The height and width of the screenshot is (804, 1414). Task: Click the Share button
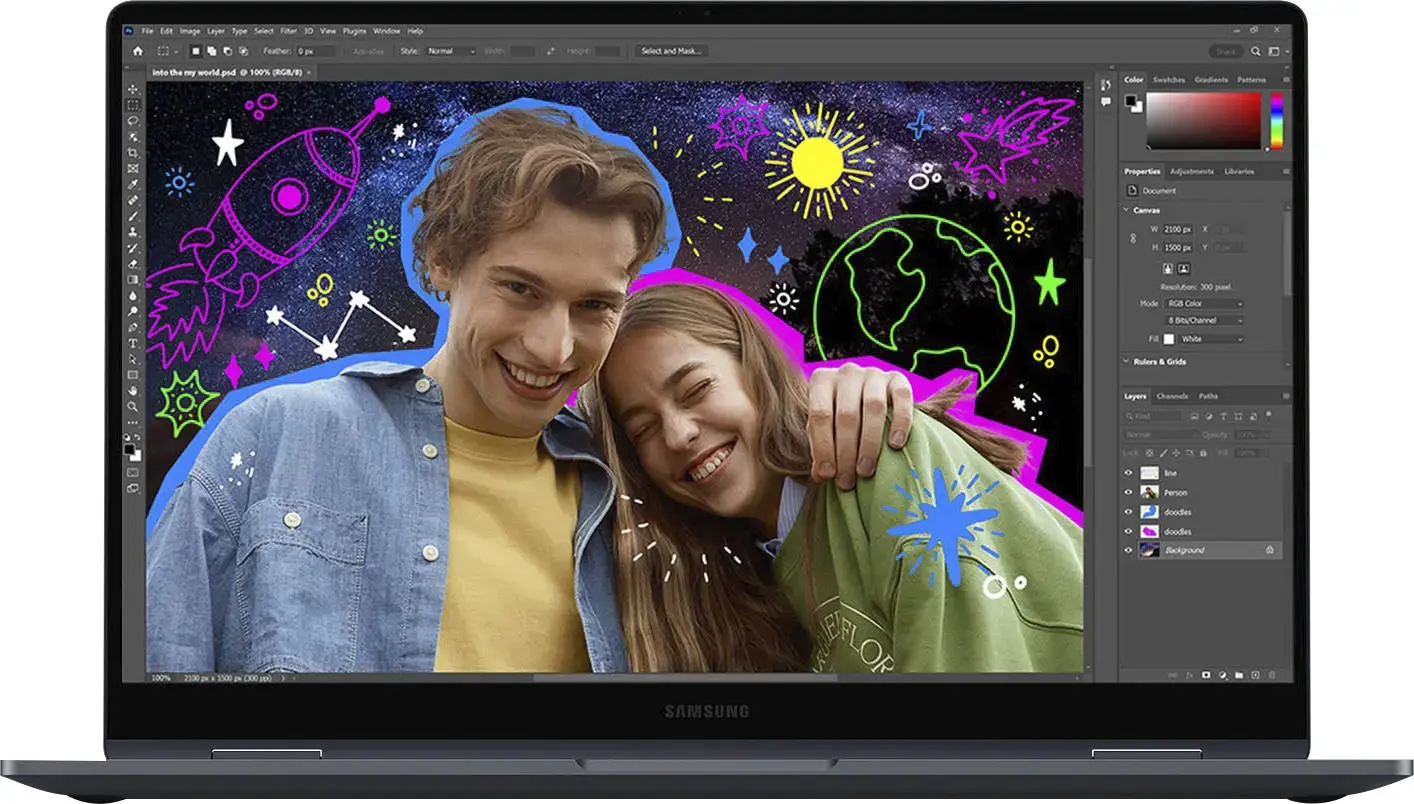pyautogui.click(x=1227, y=51)
